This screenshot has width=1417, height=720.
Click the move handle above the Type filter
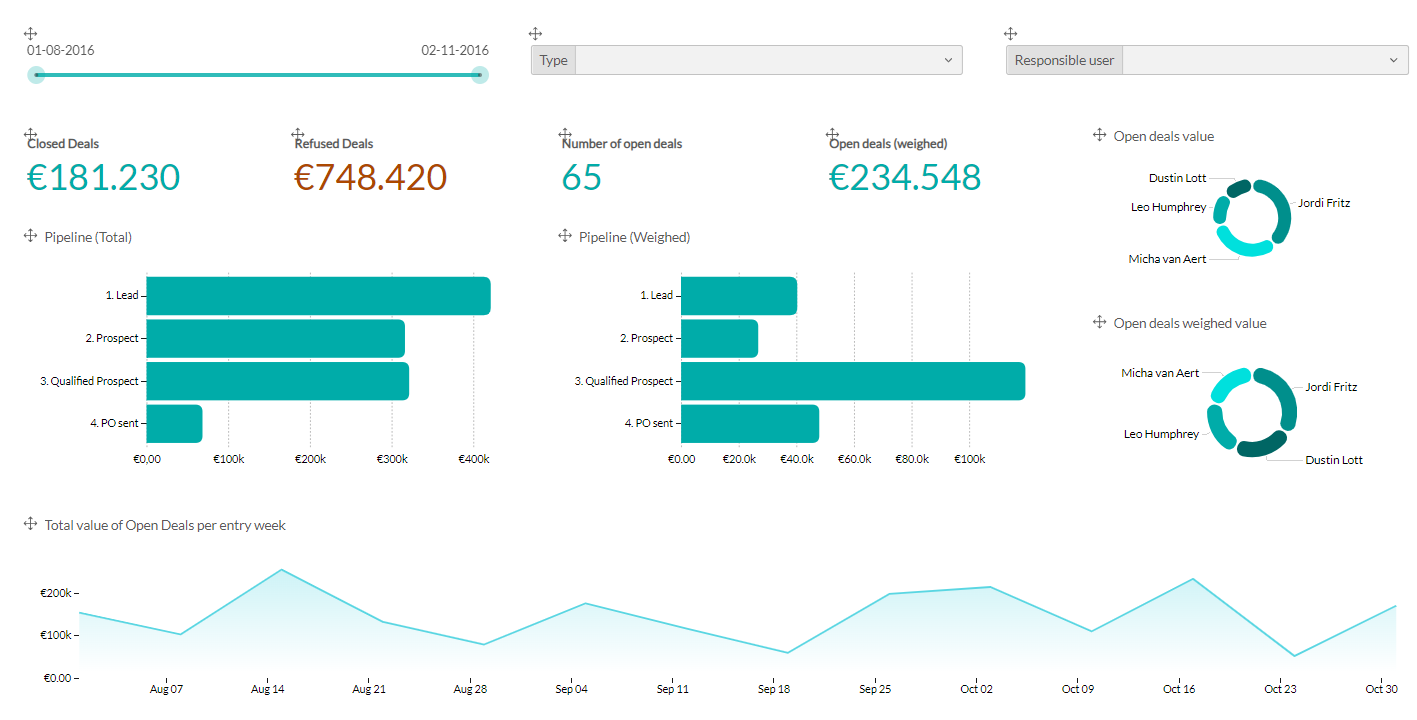coord(535,34)
